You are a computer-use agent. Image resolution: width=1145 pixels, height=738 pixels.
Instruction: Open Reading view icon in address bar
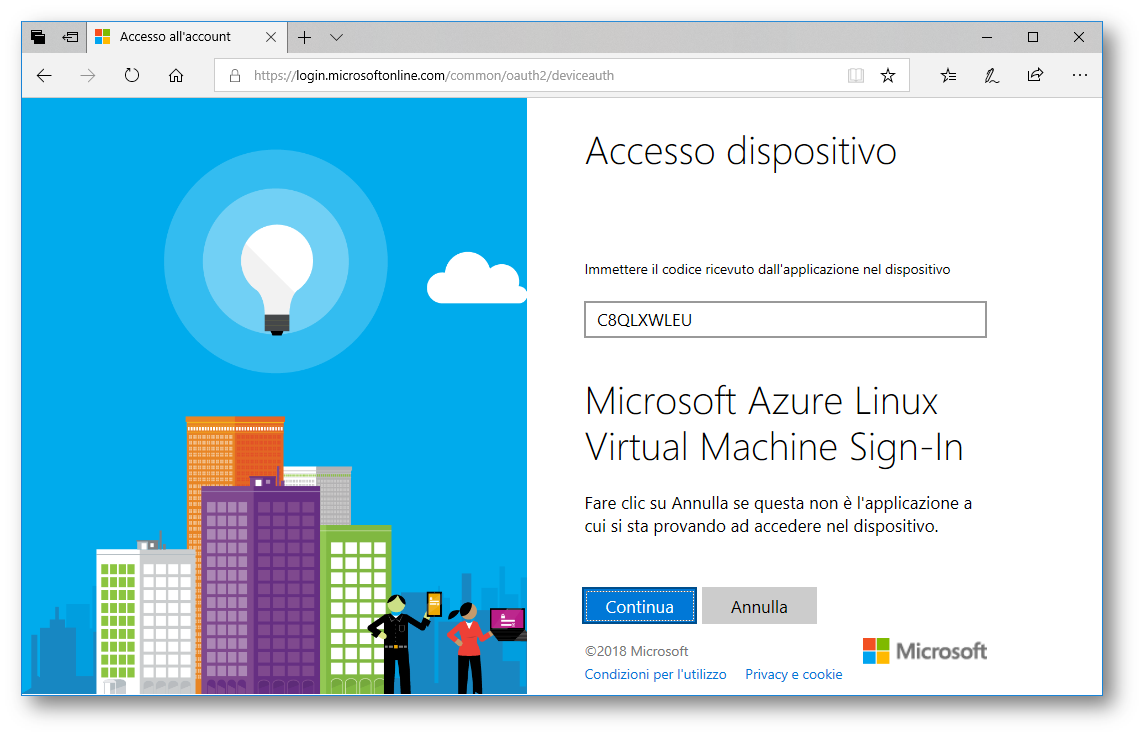[856, 75]
